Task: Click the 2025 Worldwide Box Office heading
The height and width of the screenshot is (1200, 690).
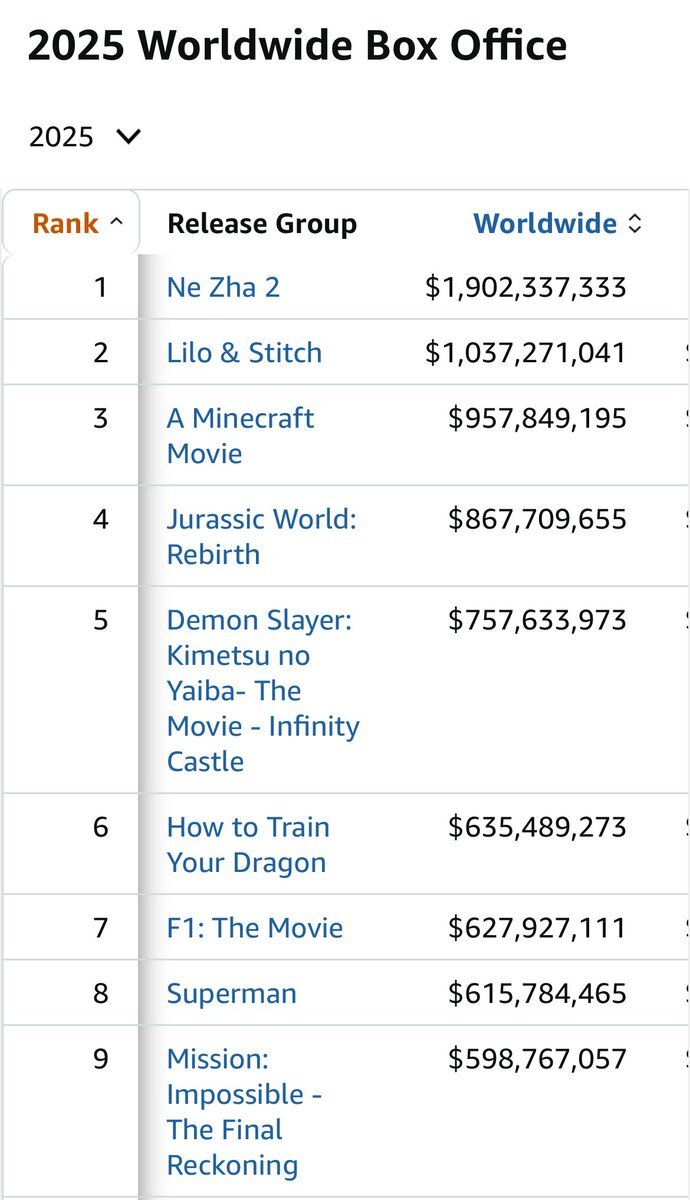Action: 297,46
